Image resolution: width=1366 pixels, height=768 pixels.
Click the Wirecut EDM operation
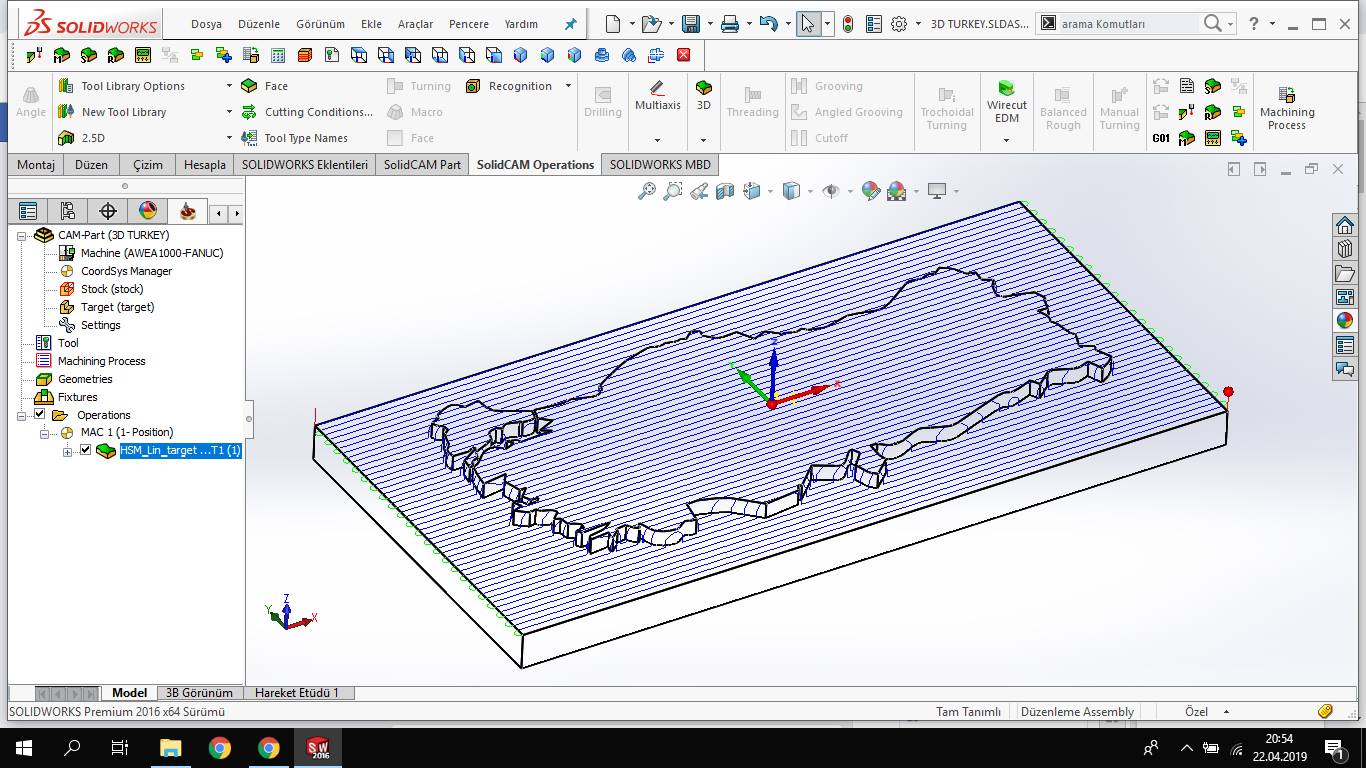(x=1007, y=101)
